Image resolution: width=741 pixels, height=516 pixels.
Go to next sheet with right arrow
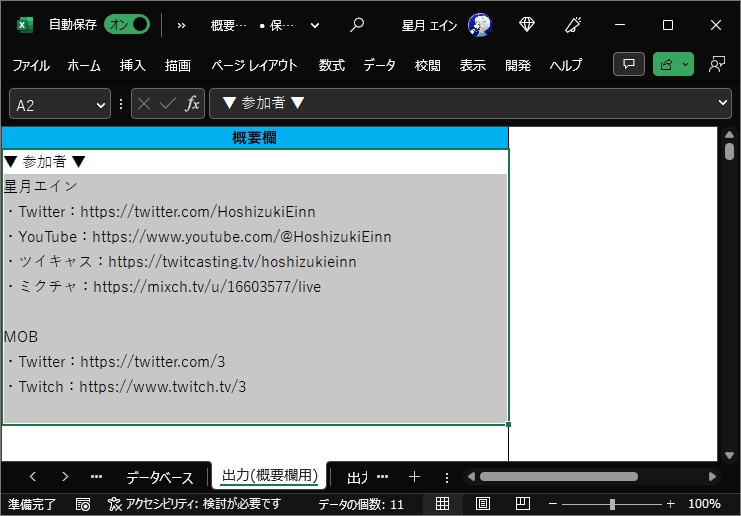[65, 476]
